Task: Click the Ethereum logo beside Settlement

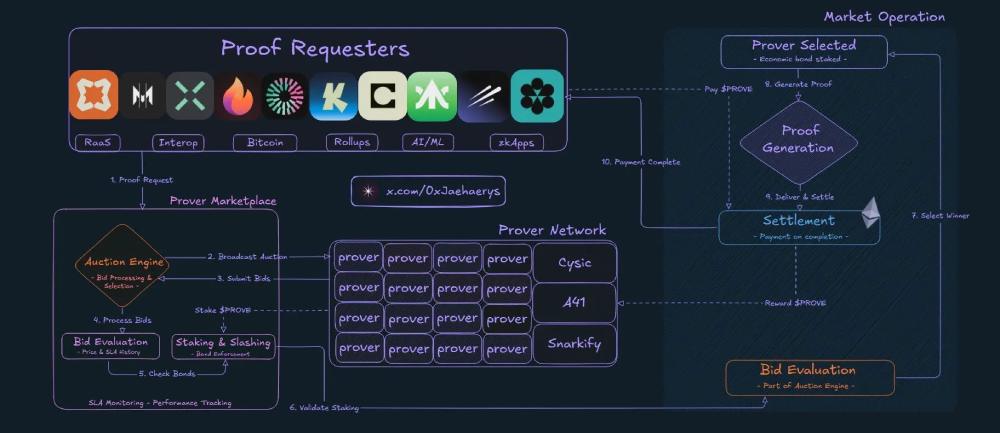Action: click(x=871, y=212)
